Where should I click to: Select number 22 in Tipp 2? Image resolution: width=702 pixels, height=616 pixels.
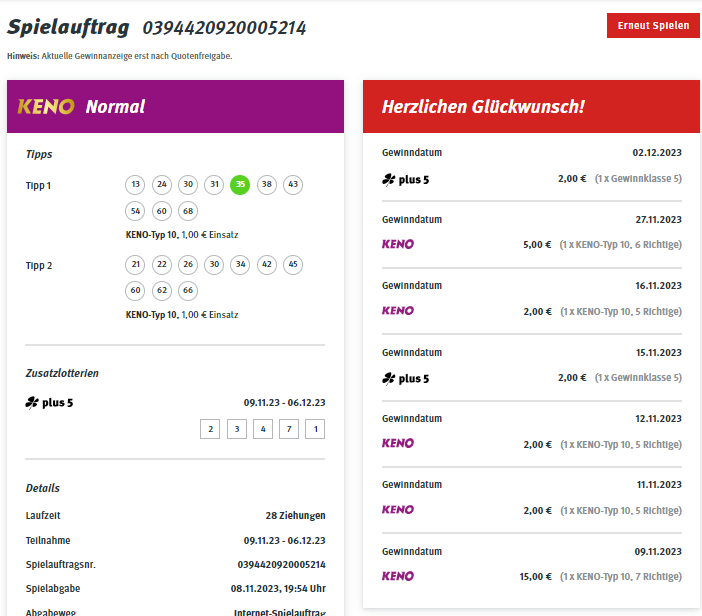tap(162, 265)
